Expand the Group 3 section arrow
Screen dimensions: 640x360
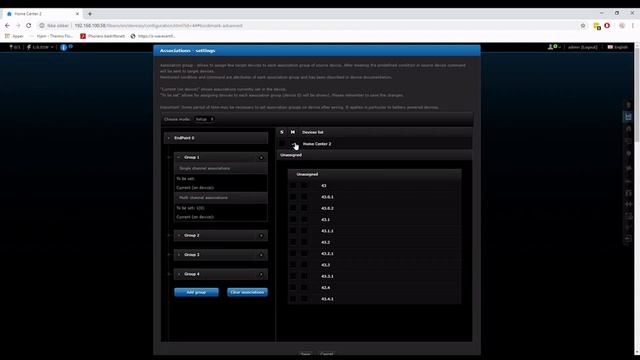pyautogui.click(x=178, y=255)
